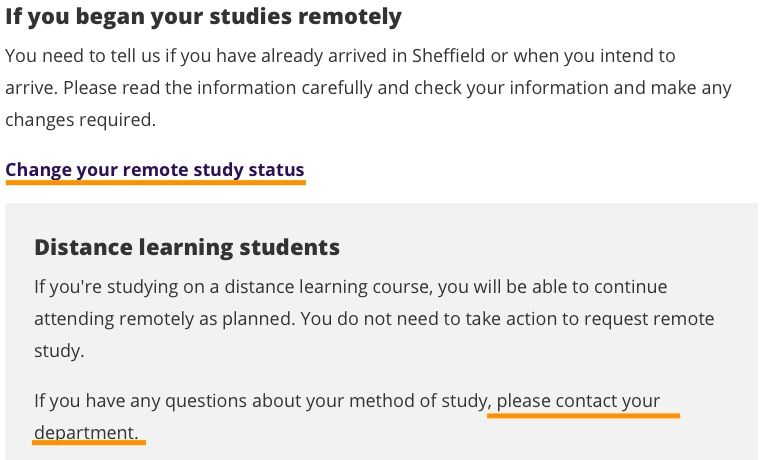Click the words distance learning course in the paragraph

click(328, 287)
